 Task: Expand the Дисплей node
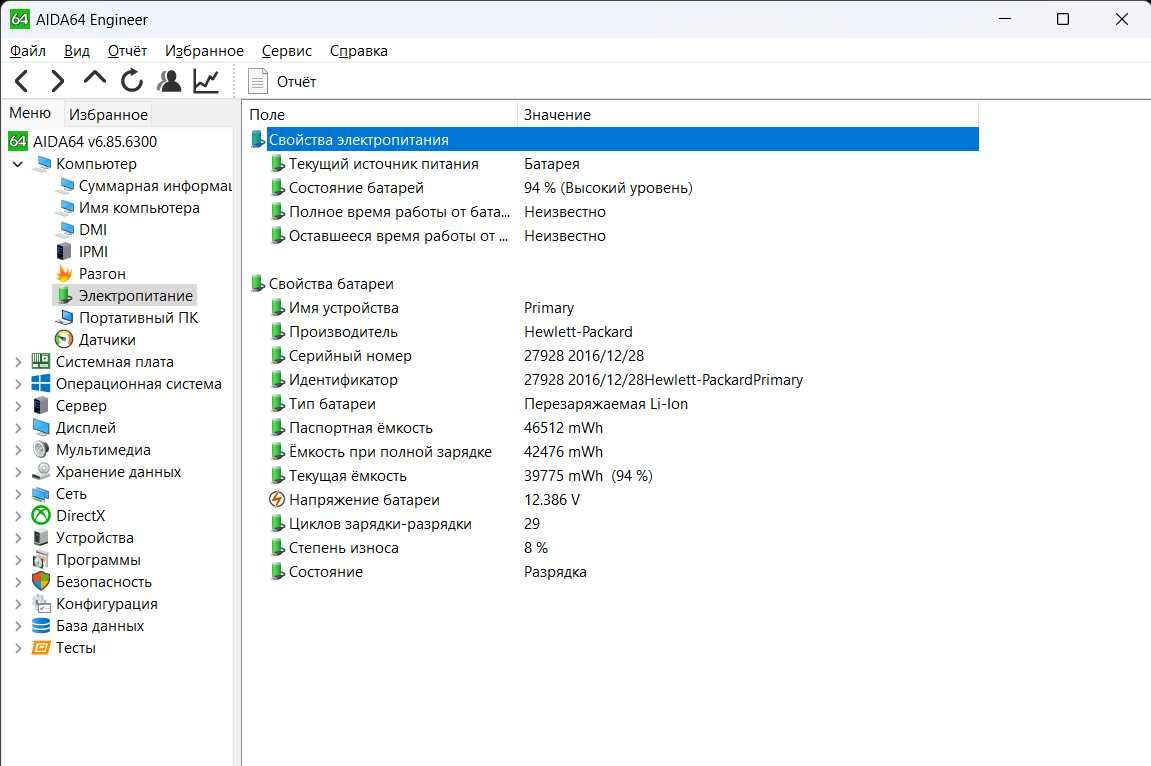18,428
